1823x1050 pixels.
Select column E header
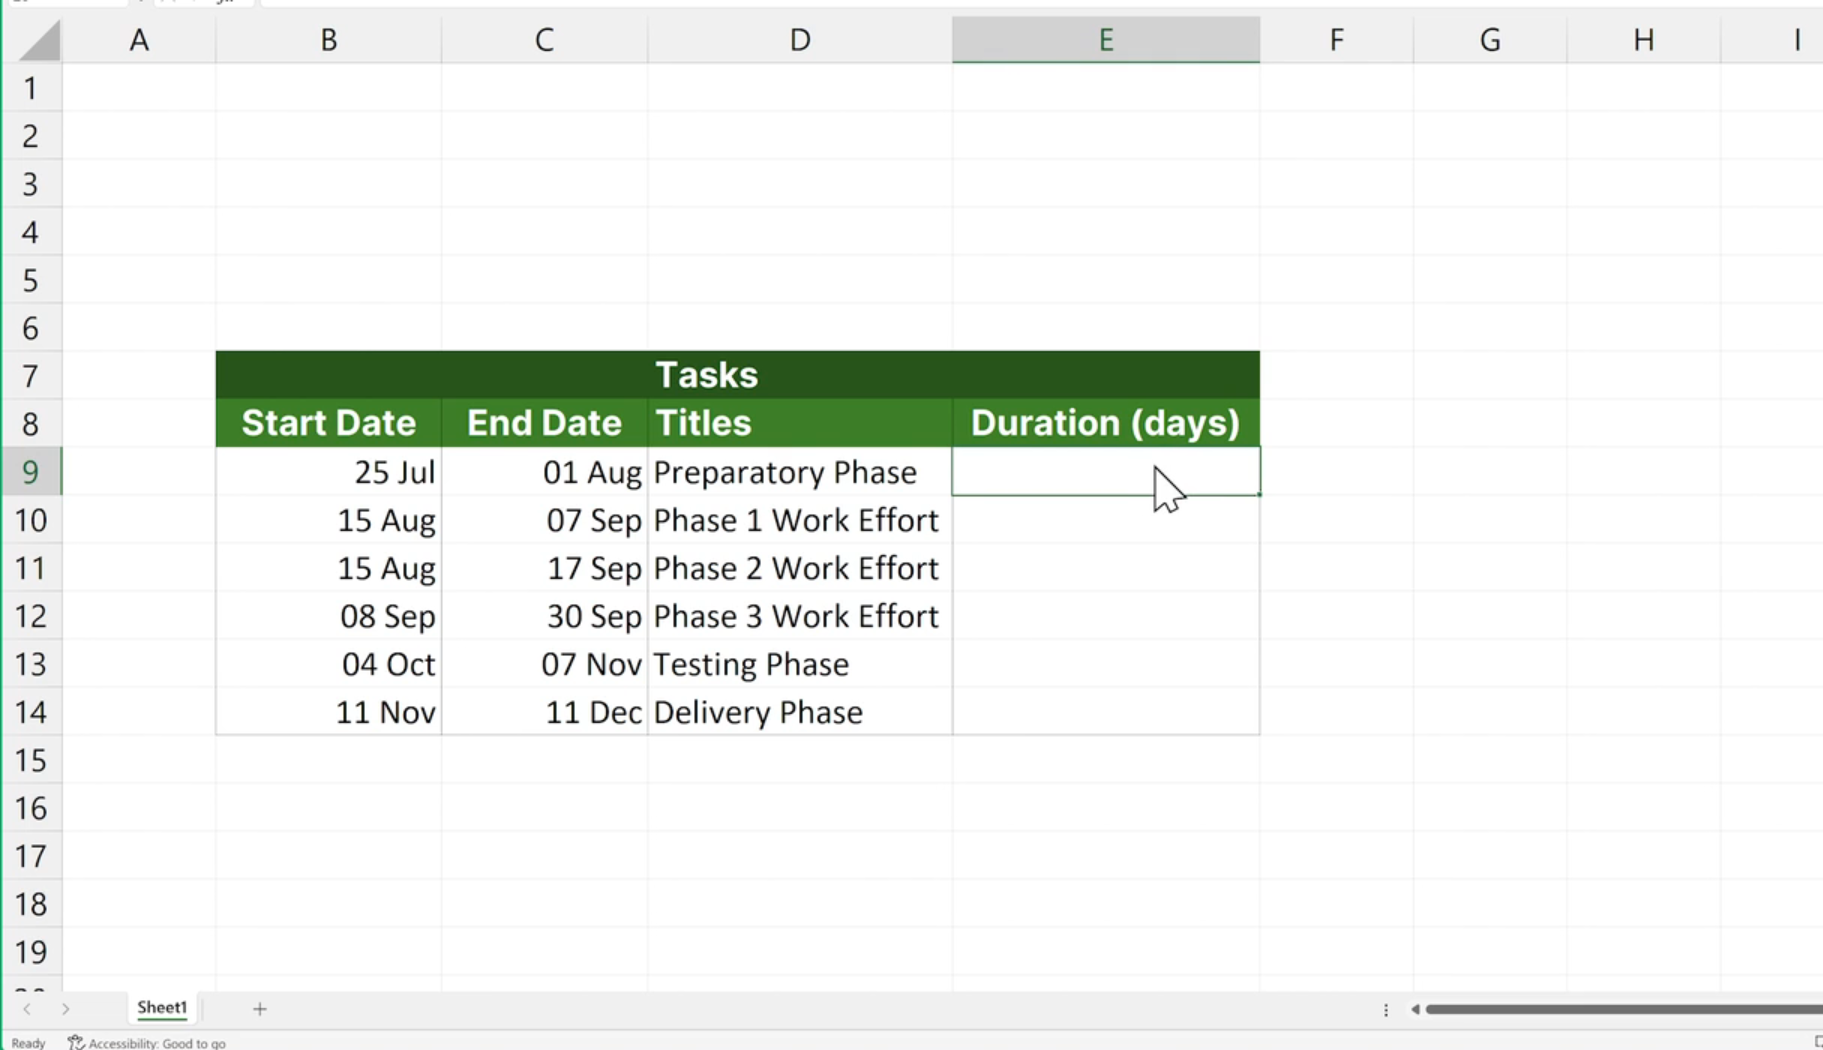tap(1106, 40)
